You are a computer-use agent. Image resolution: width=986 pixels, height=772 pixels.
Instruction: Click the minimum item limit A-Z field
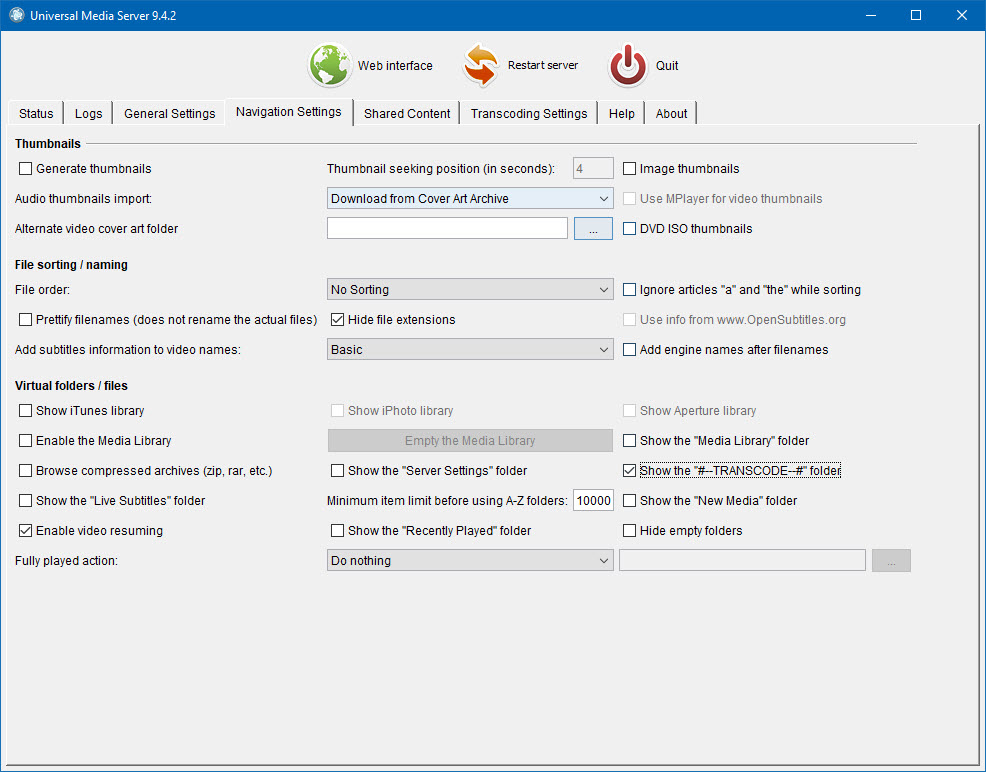coord(593,501)
